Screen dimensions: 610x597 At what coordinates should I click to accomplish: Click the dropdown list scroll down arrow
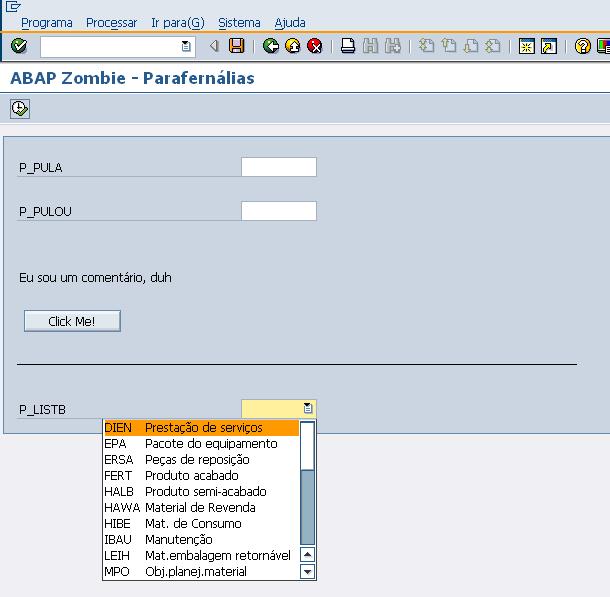308,572
